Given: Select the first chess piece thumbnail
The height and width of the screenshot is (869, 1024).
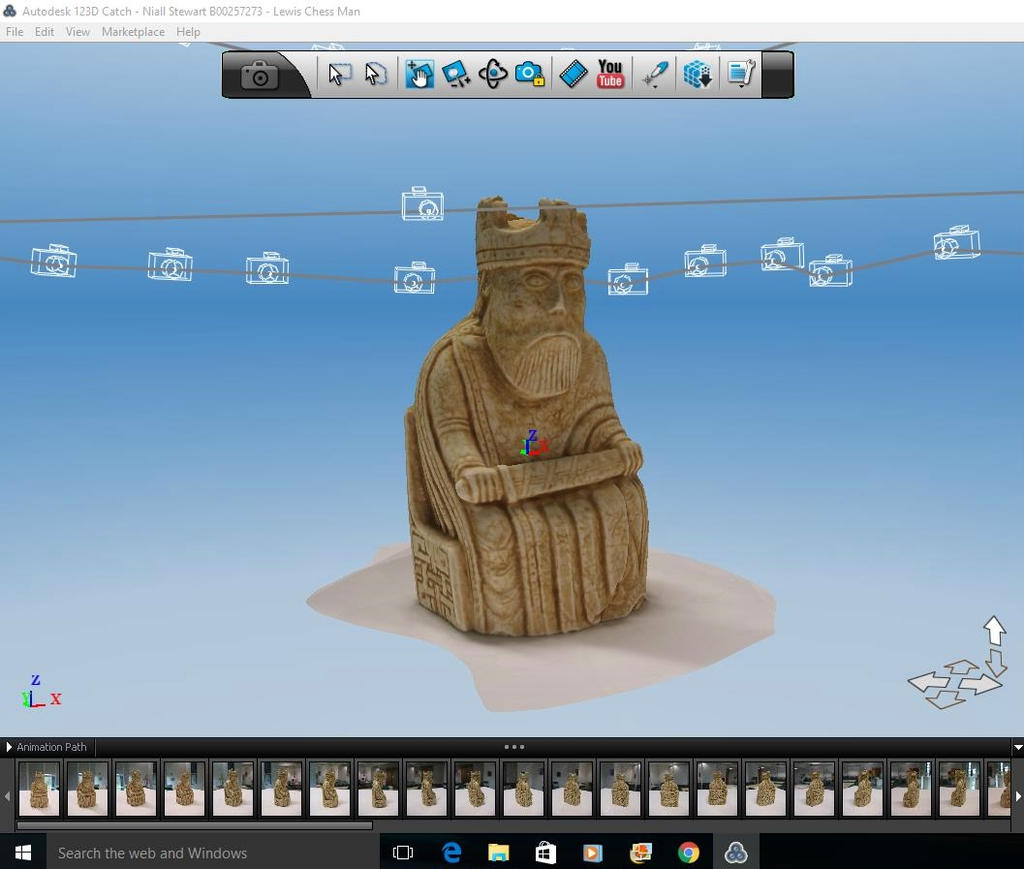Looking at the screenshot, I should point(39,789).
